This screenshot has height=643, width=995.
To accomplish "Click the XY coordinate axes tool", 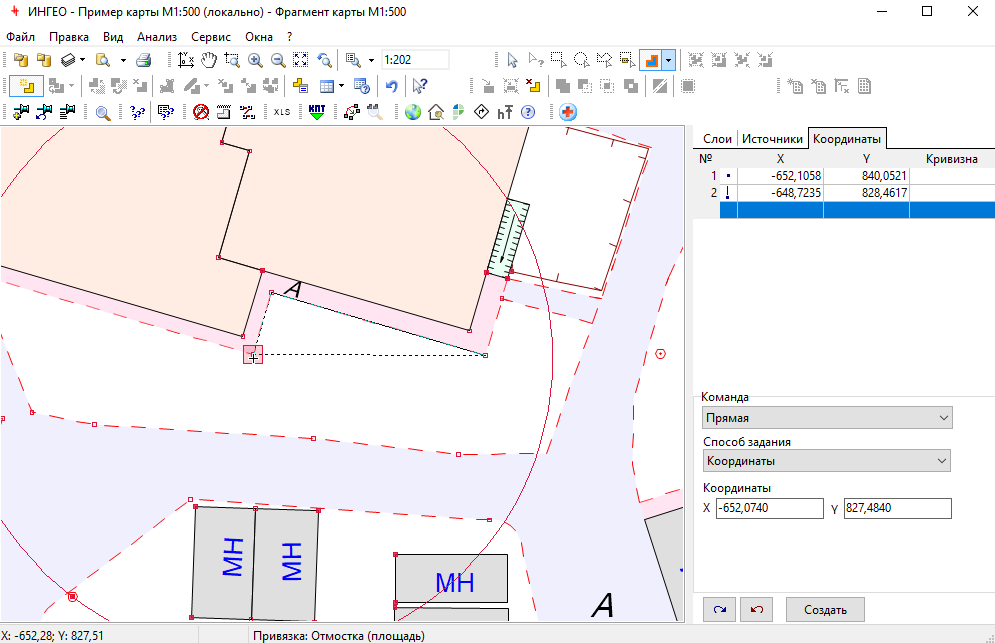I will pyautogui.click(x=186, y=60).
